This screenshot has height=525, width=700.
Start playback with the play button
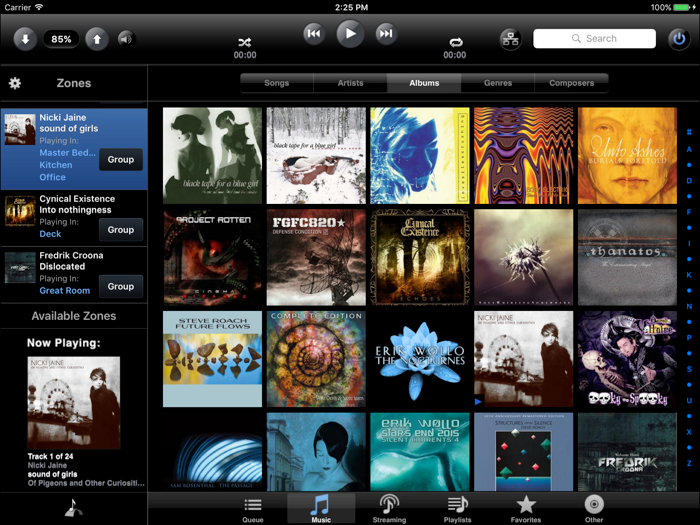coord(350,33)
